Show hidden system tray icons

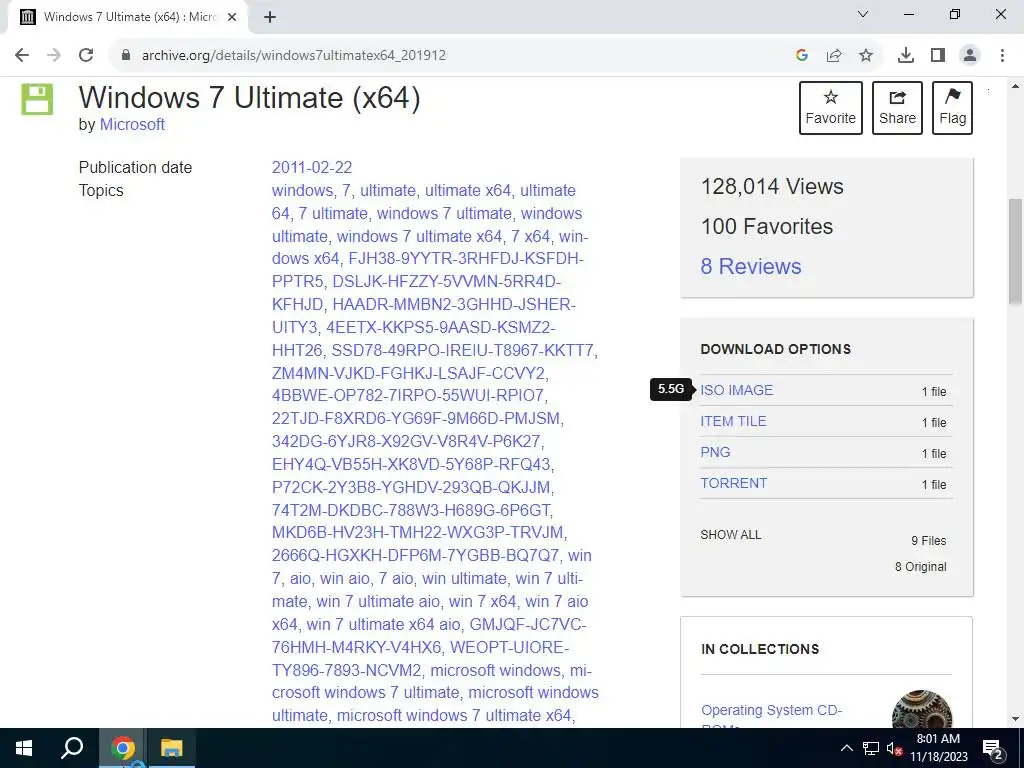coord(846,748)
